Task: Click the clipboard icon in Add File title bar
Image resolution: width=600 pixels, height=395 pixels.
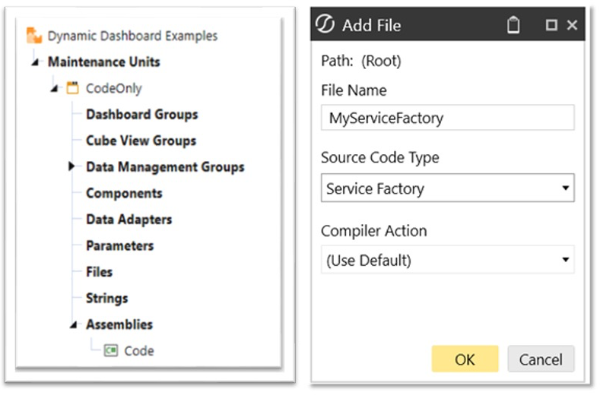Action: [514, 25]
